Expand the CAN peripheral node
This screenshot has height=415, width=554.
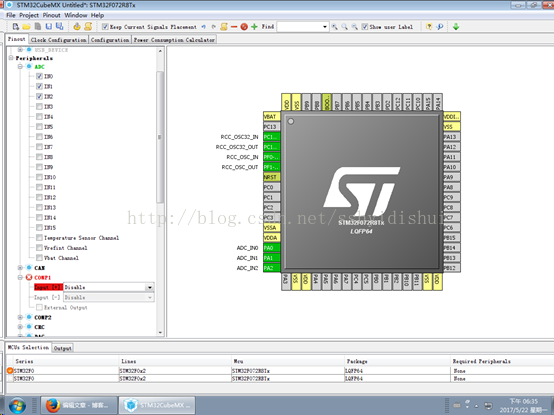(20, 268)
